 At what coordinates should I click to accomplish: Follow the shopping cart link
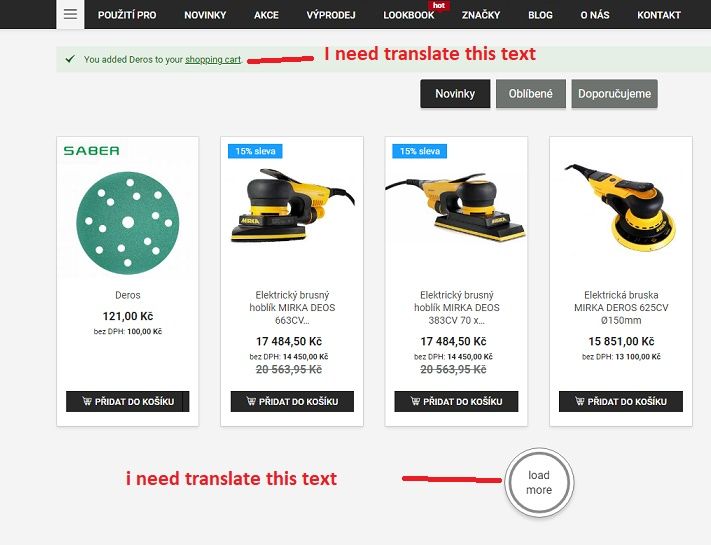click(213, 59)
